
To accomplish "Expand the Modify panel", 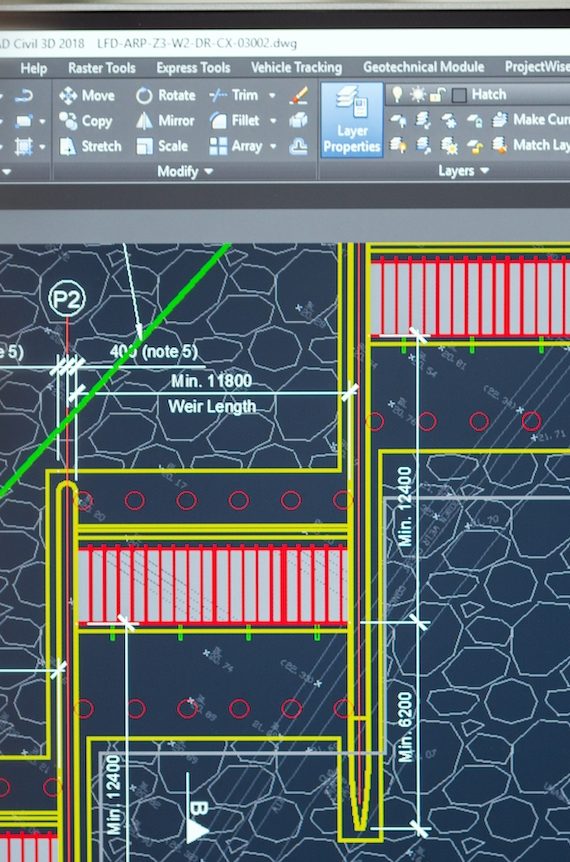I will click(x=185, y=172).
